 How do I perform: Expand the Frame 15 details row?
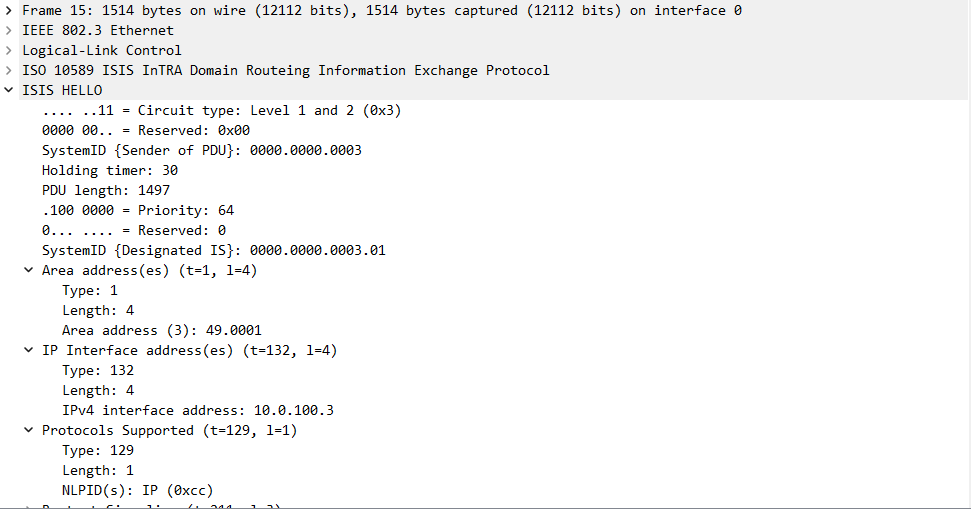(x=9, y=10)
